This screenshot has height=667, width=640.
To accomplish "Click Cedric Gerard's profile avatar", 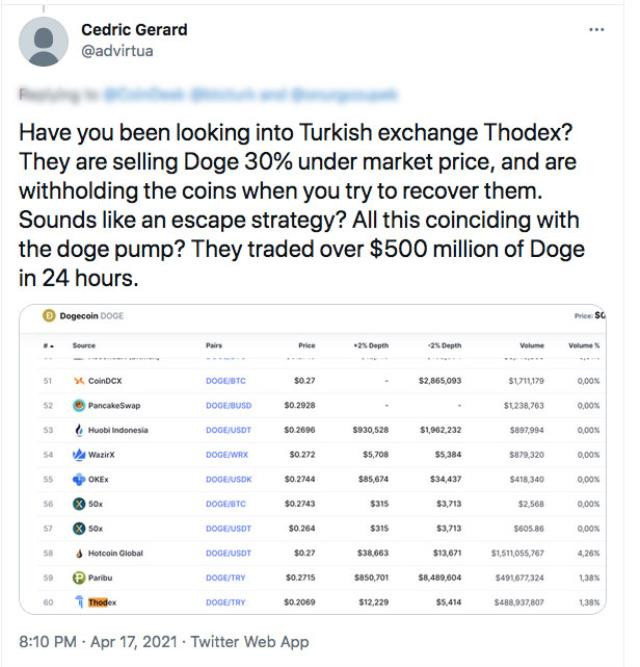I will coord(43,41).
